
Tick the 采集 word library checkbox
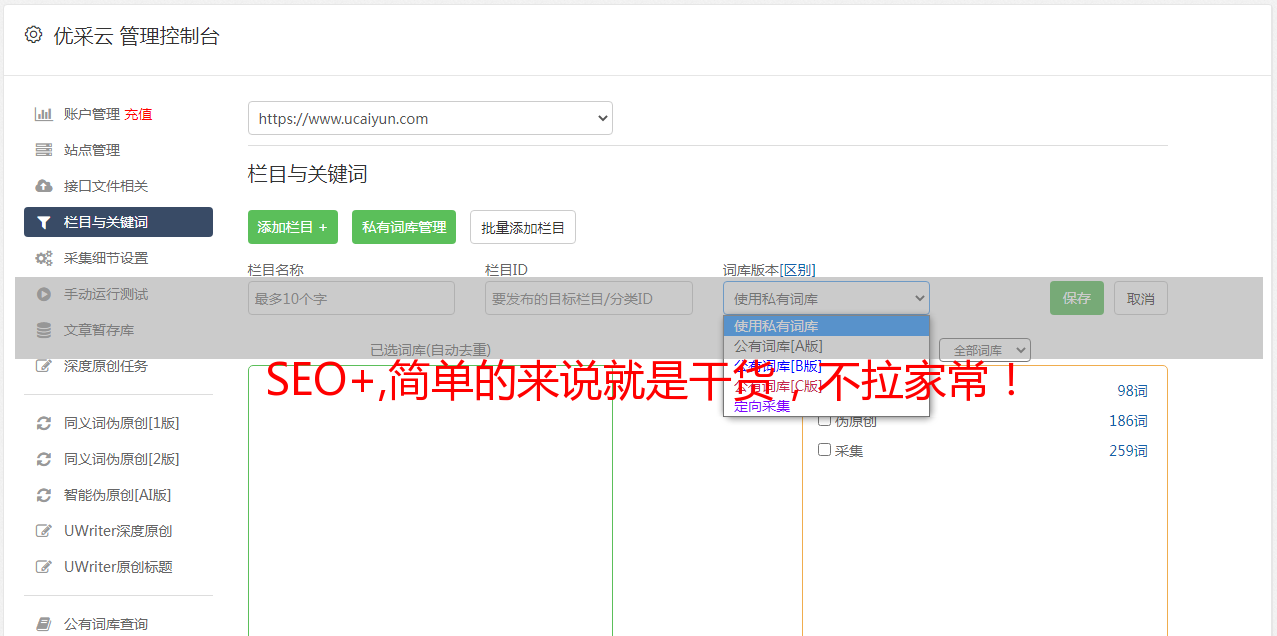(x=825, y=450)
